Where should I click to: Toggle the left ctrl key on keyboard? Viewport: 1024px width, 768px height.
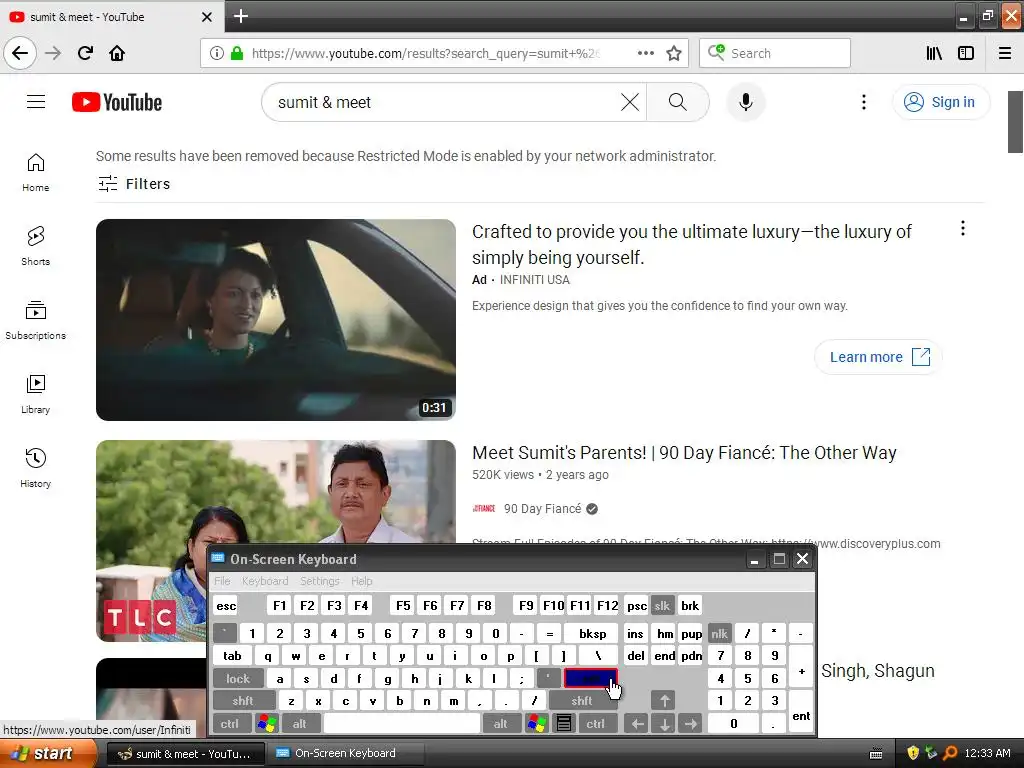click(229, 724)
